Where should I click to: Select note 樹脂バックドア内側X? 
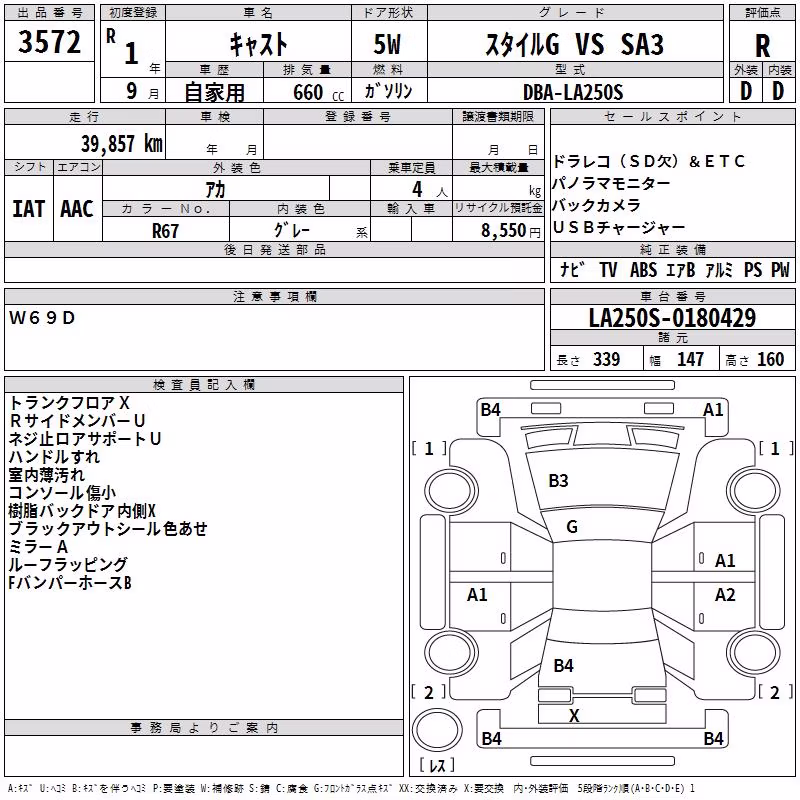pyautogui.click(x=82, y=511)
